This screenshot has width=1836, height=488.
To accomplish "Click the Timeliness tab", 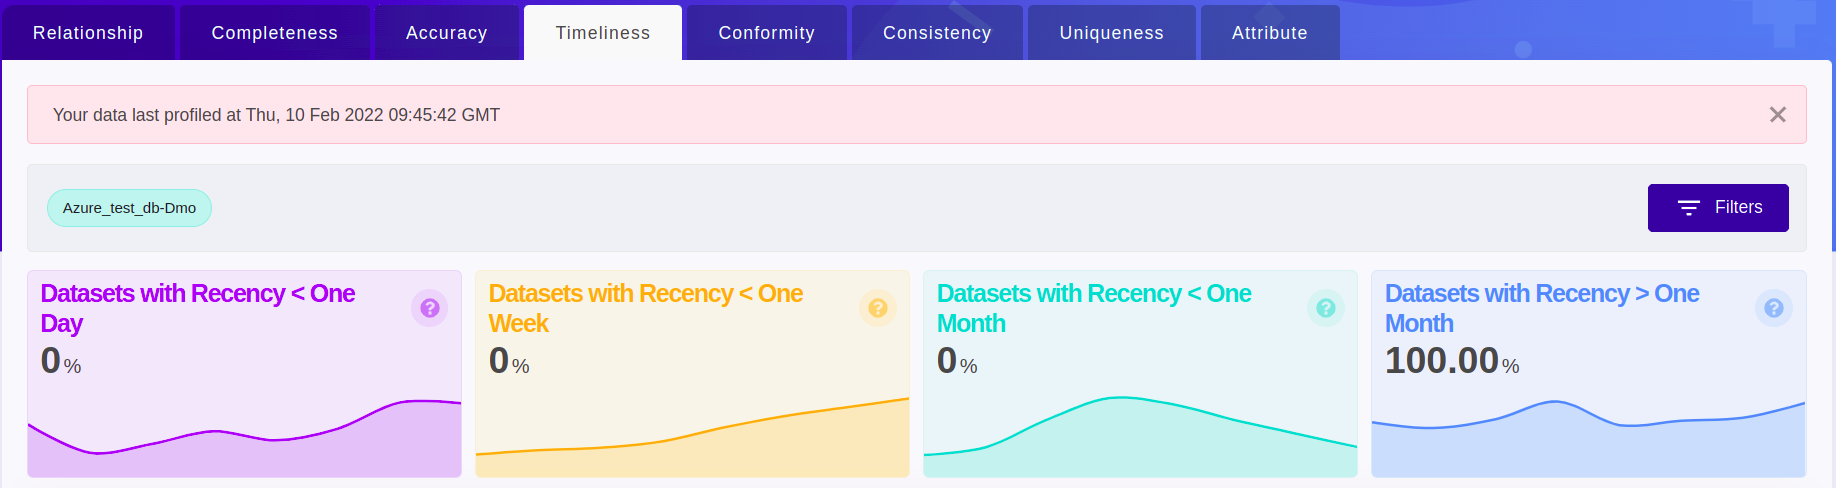I will 603,33.
